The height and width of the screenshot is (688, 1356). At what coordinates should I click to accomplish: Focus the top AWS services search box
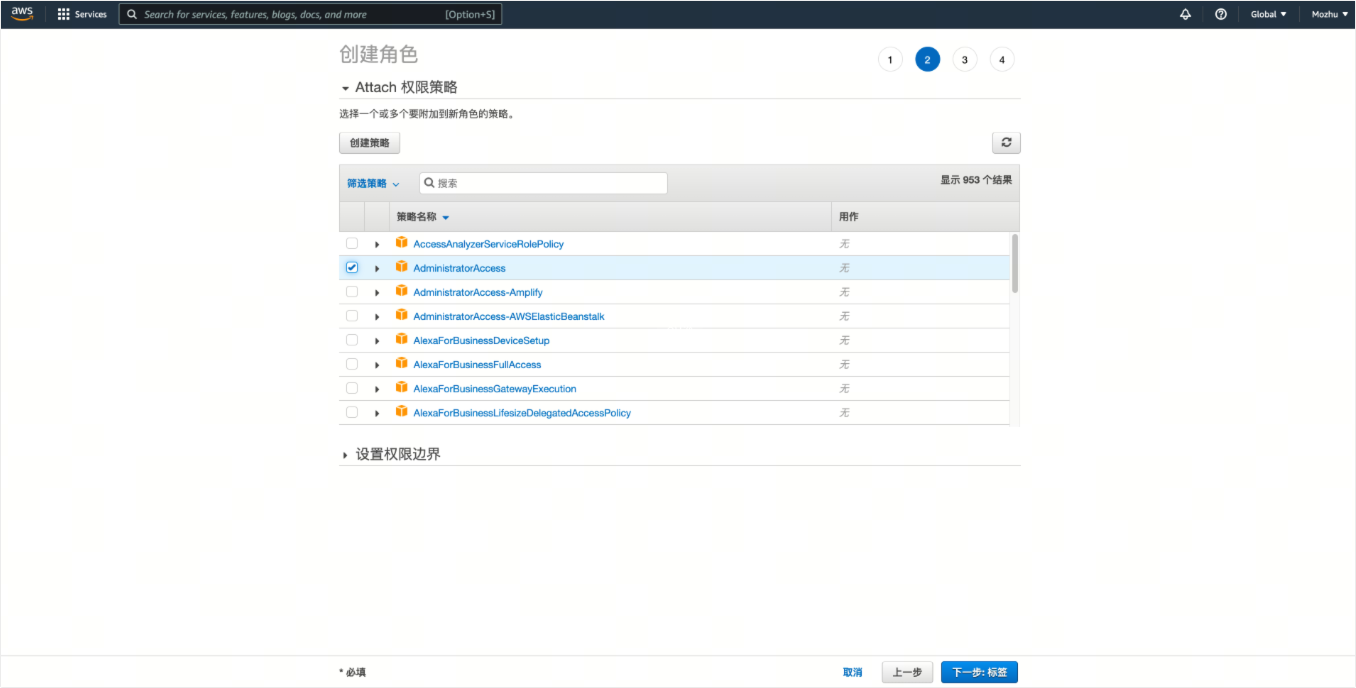[310, 14]
